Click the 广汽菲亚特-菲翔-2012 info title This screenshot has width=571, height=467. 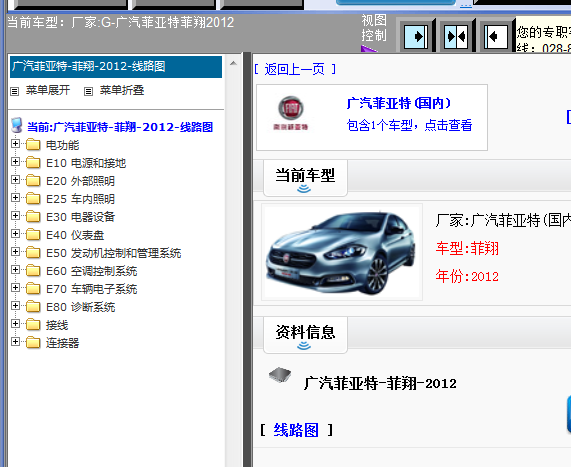coord(380,383)
